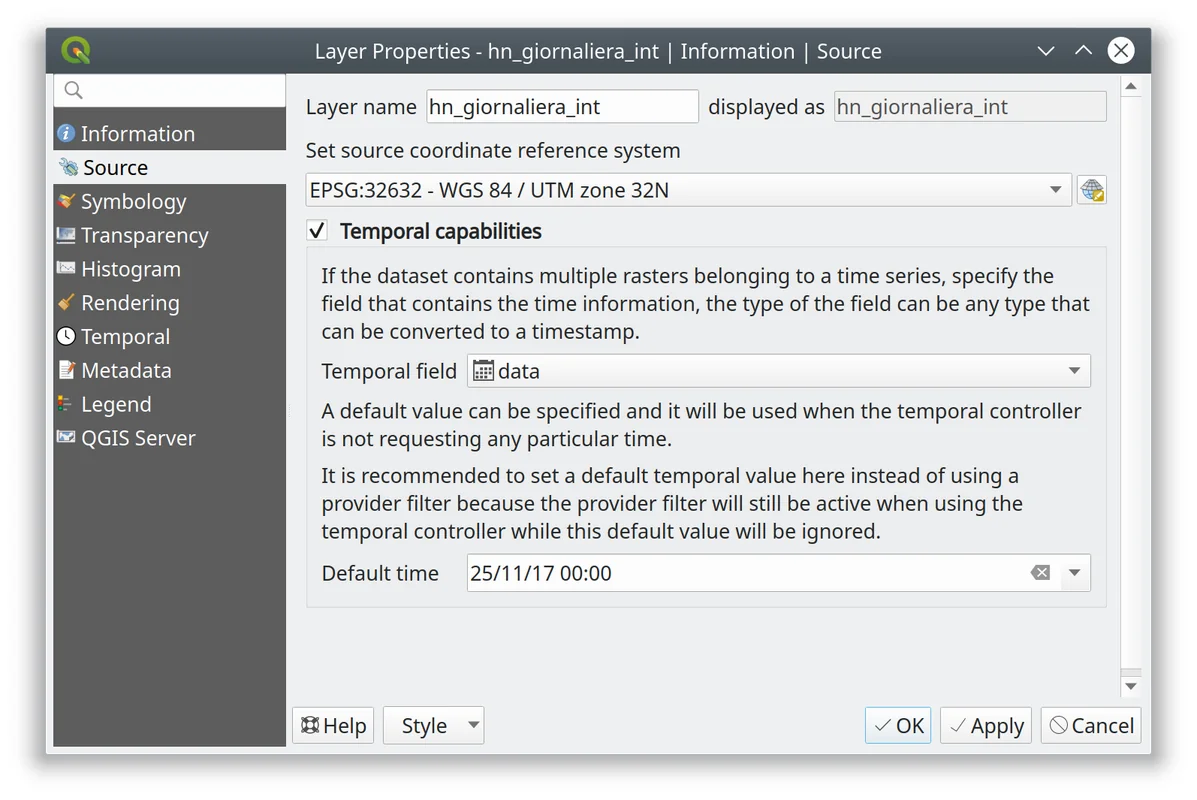Click the Select CRS globe button
Image resolution: width=1197 pixels, height=800 pixels.
(1091, 190)
